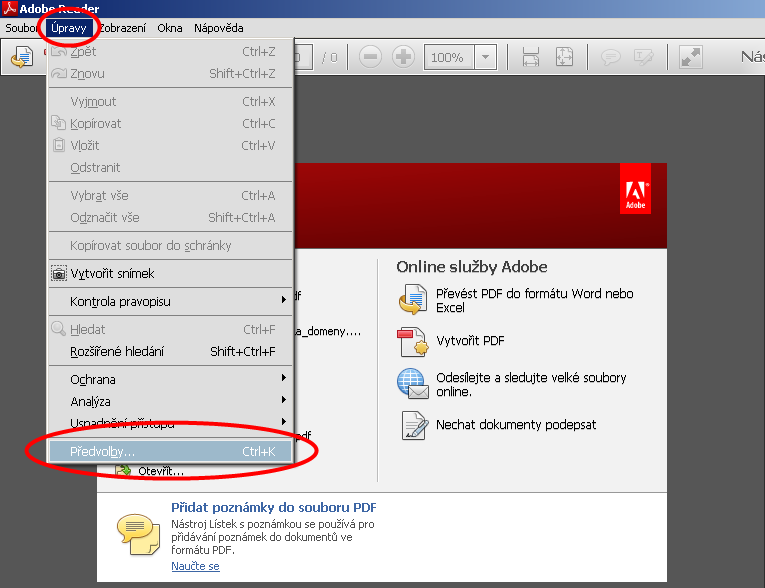Screen dimensions: 765x588
Task: Open the Zobrazení menu
Action: click(x=122, y=28)
